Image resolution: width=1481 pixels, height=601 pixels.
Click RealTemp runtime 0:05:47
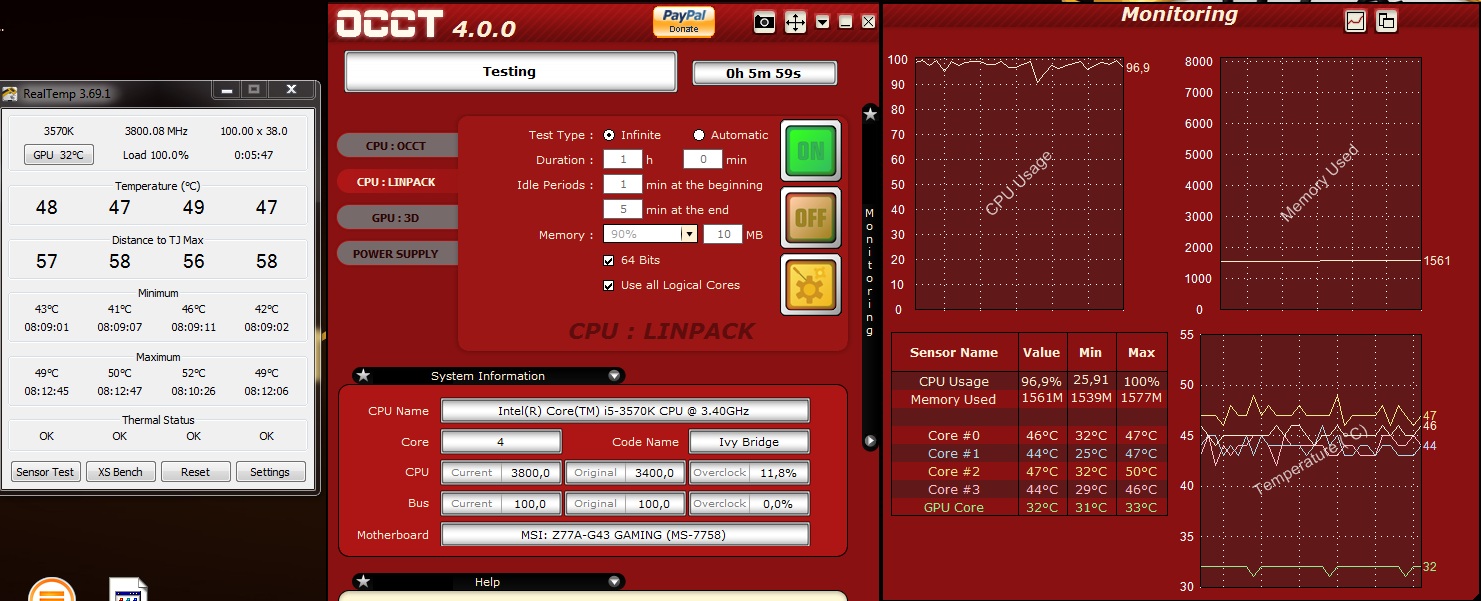[253, 155]
